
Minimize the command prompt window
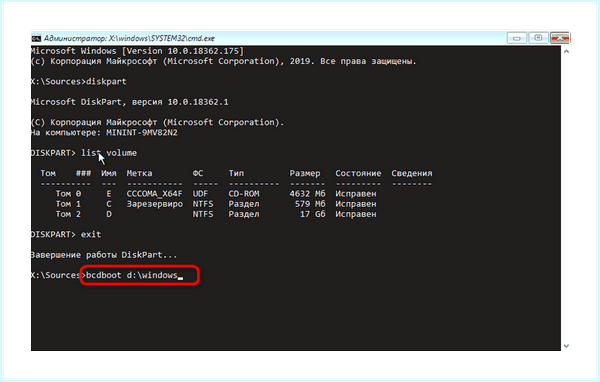[x=517, y=38]
